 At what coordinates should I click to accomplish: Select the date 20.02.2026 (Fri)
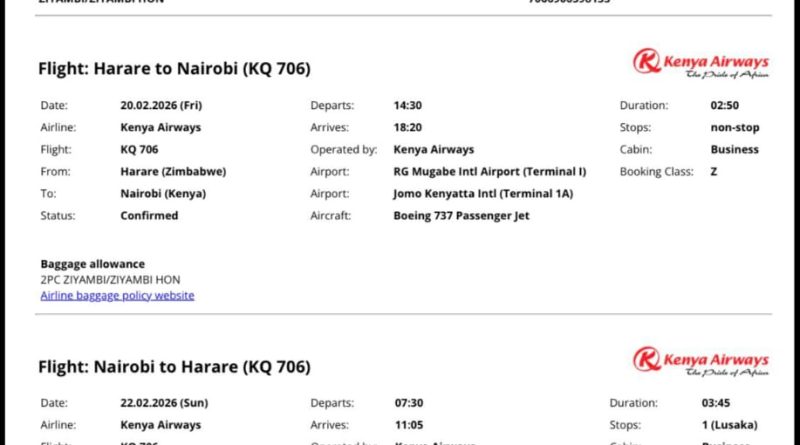tap(161, 105)
